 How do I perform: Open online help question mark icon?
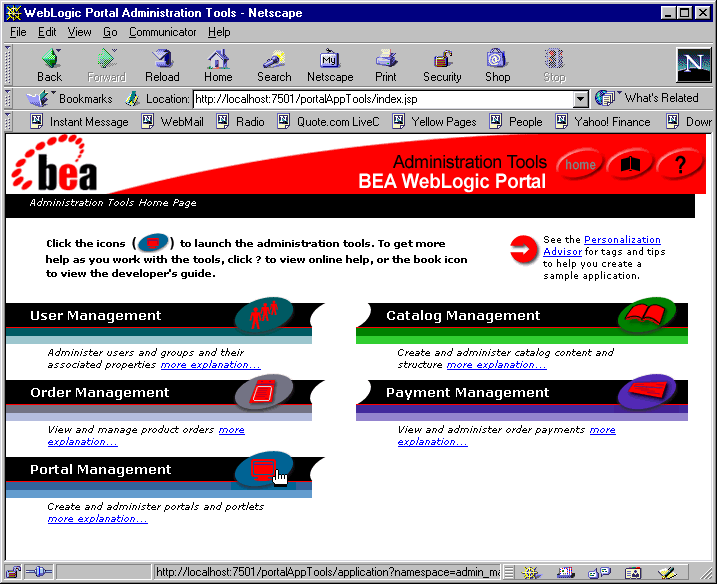(x=680, y=164)
